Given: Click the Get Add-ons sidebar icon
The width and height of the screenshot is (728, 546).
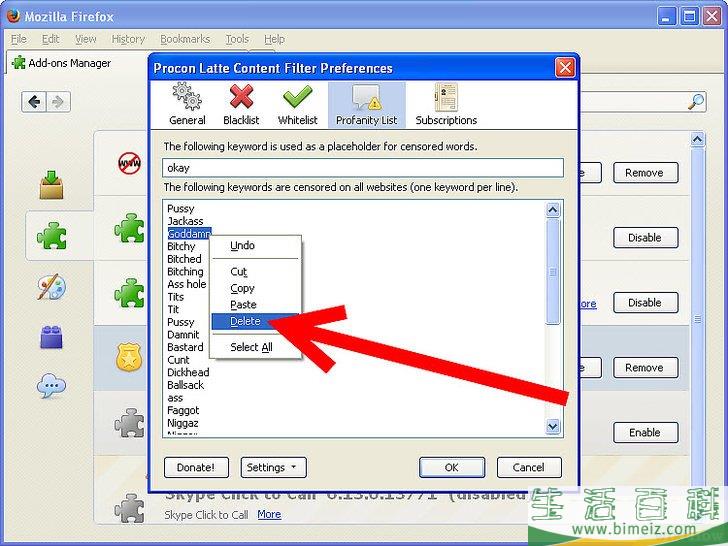Looking at the screenshot, I should tap(52, 184).
